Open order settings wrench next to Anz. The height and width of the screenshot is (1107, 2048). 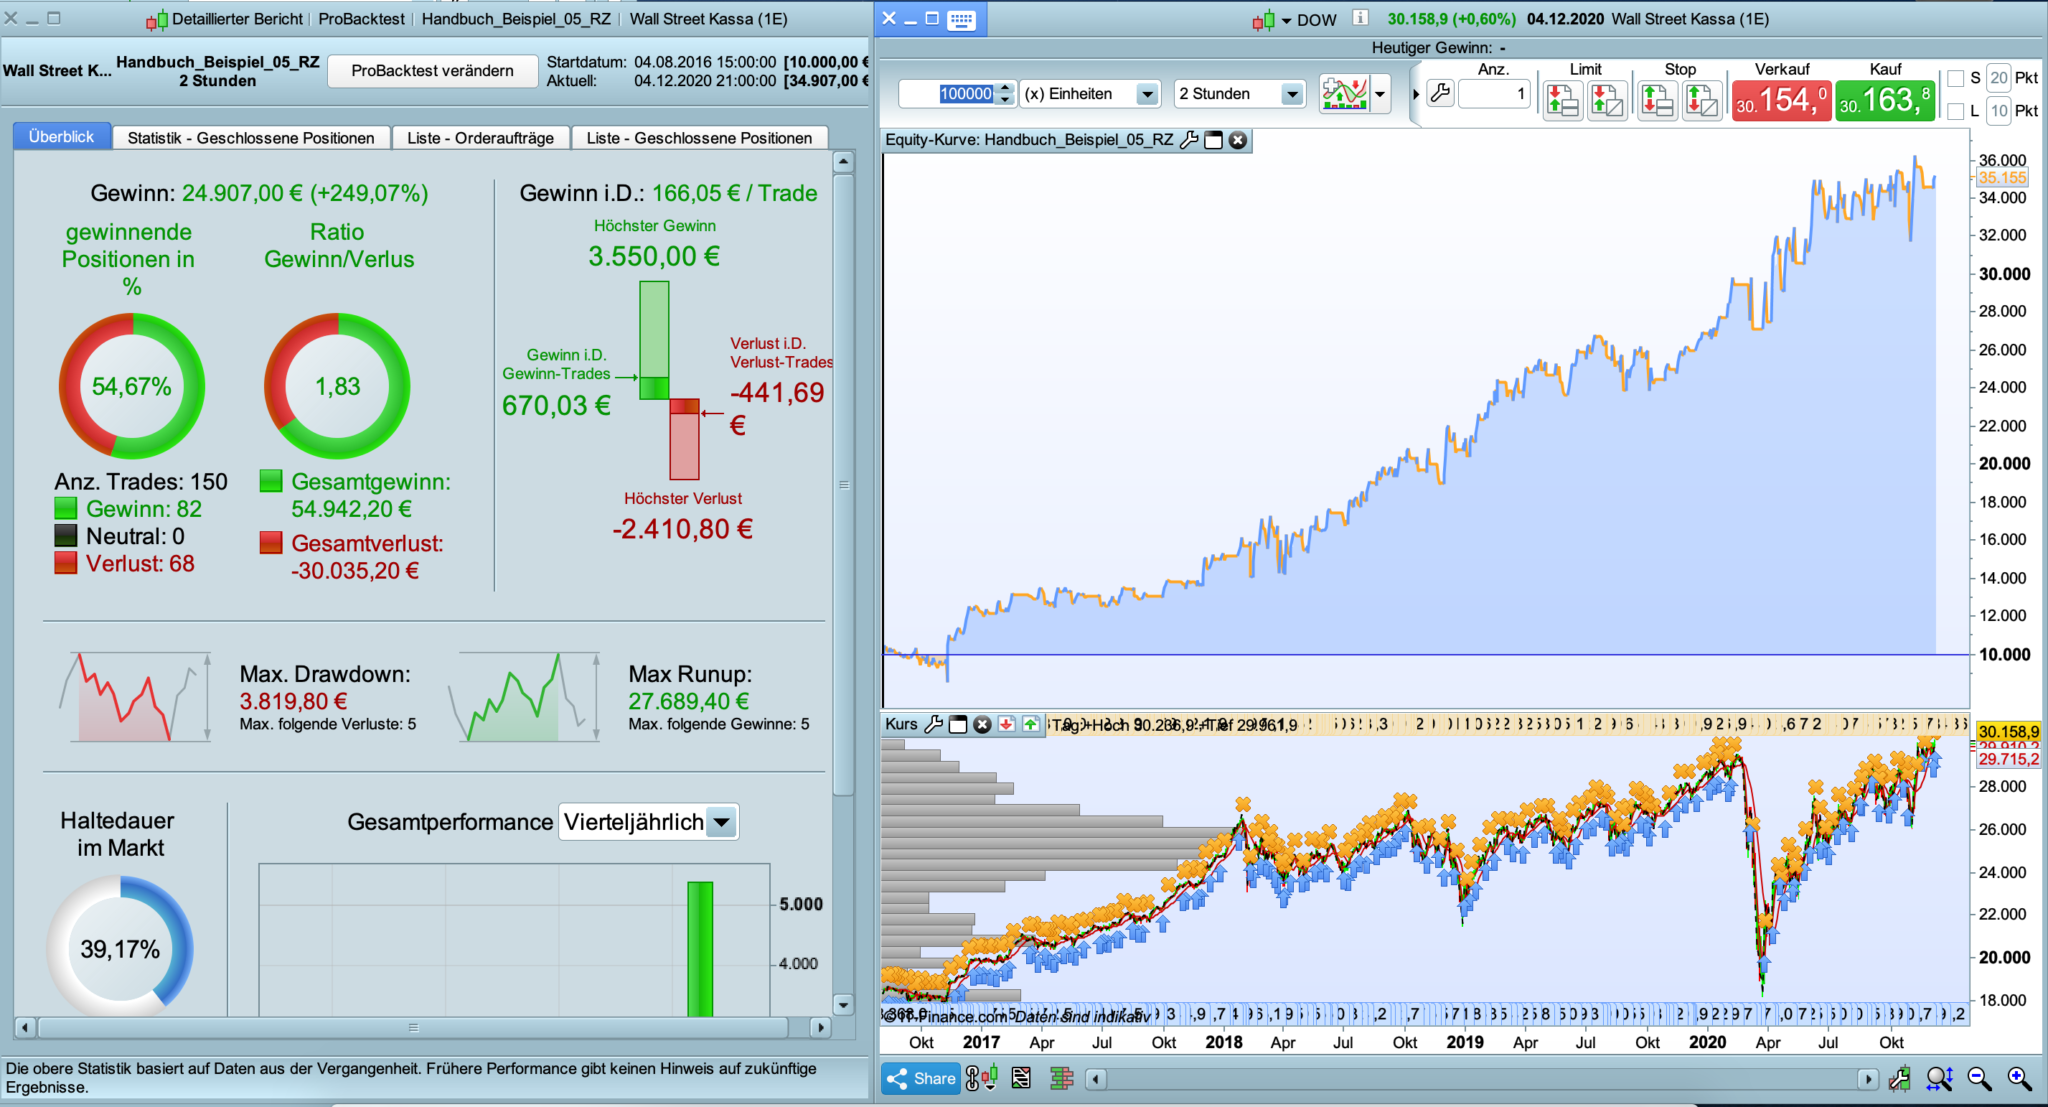[x=1440, y=94]
